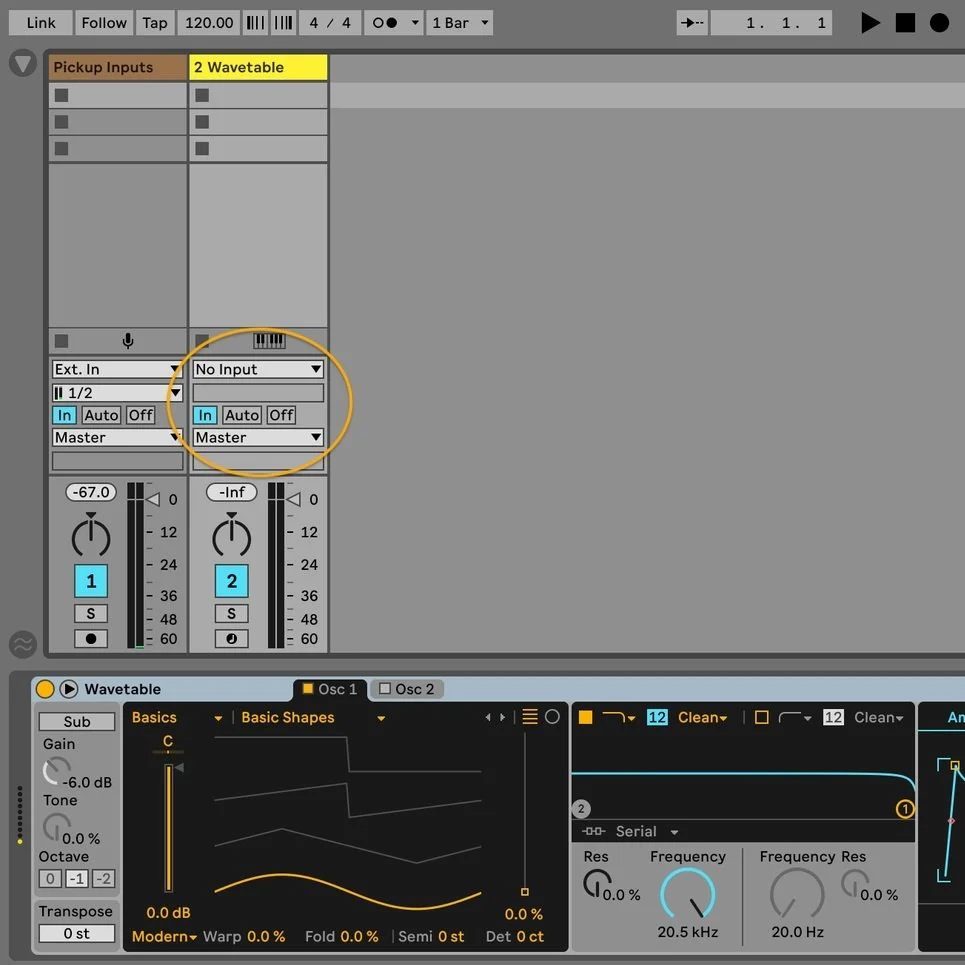Click the first Phase Nudge bars icon
This screenshot has height=965, width=965.
pos(255,23)
